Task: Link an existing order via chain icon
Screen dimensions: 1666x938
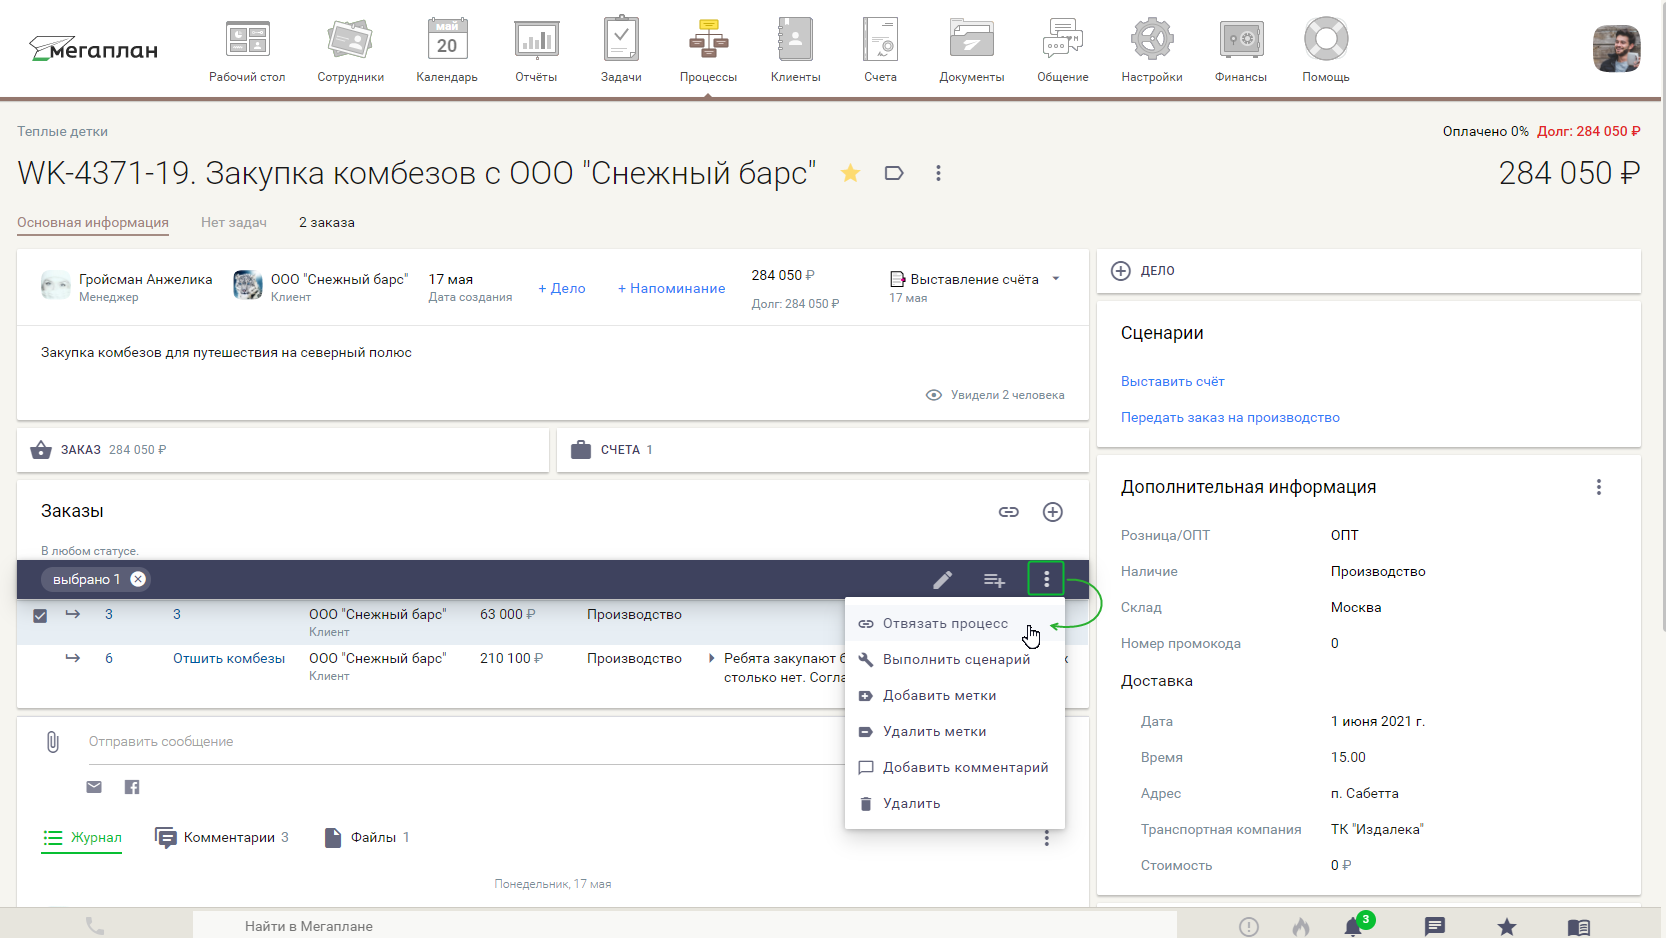Action: (x=1009, y=512)
